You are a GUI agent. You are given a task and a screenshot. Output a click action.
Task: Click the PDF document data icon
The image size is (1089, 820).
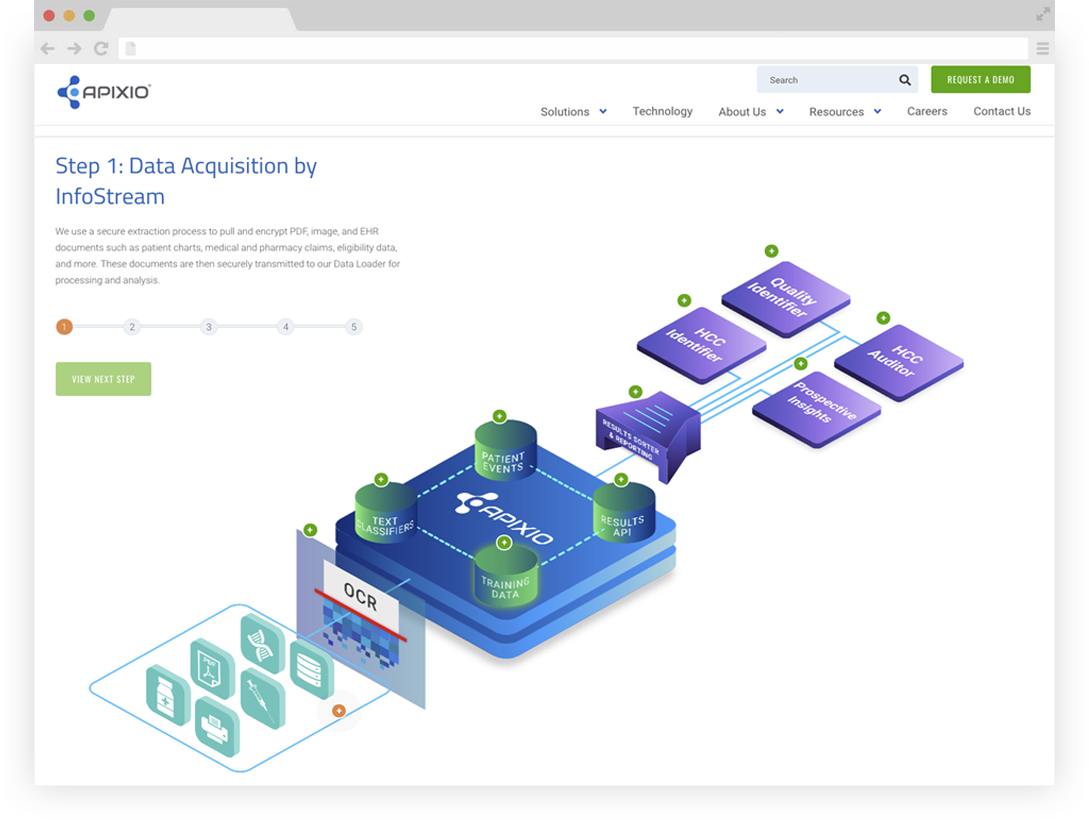coord(212,669)
